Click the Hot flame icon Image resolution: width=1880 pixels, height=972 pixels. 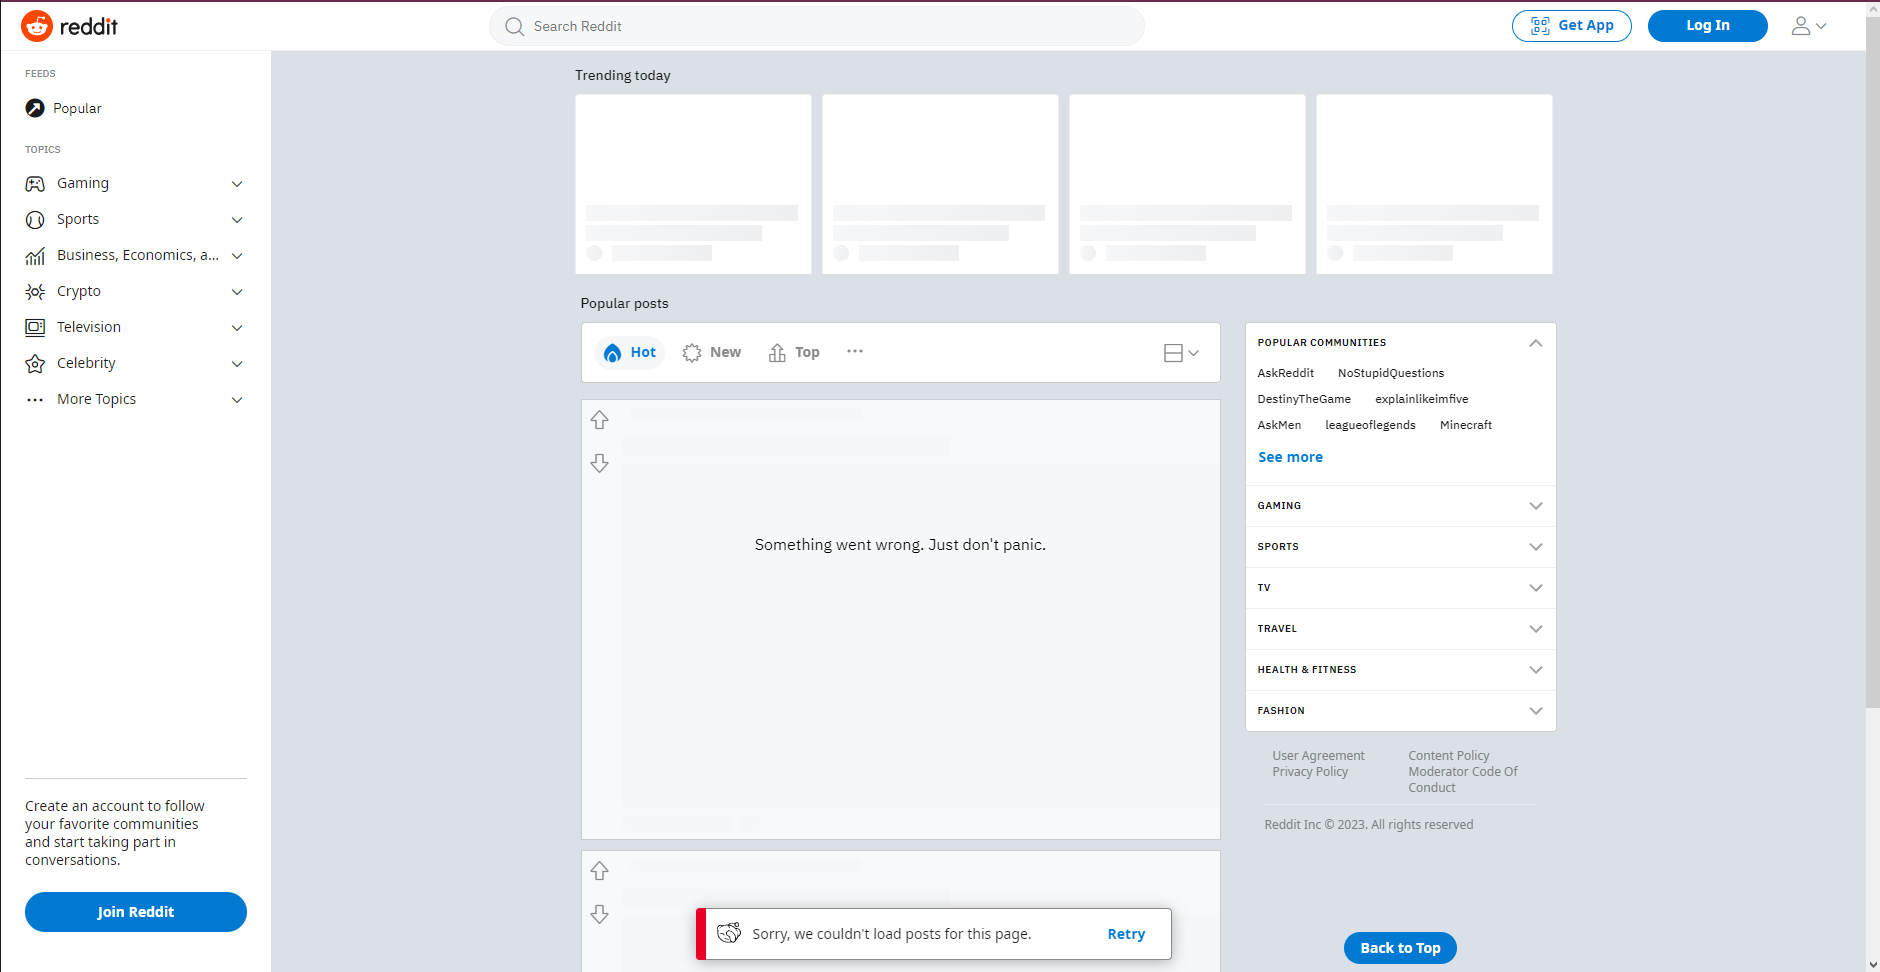613,353
